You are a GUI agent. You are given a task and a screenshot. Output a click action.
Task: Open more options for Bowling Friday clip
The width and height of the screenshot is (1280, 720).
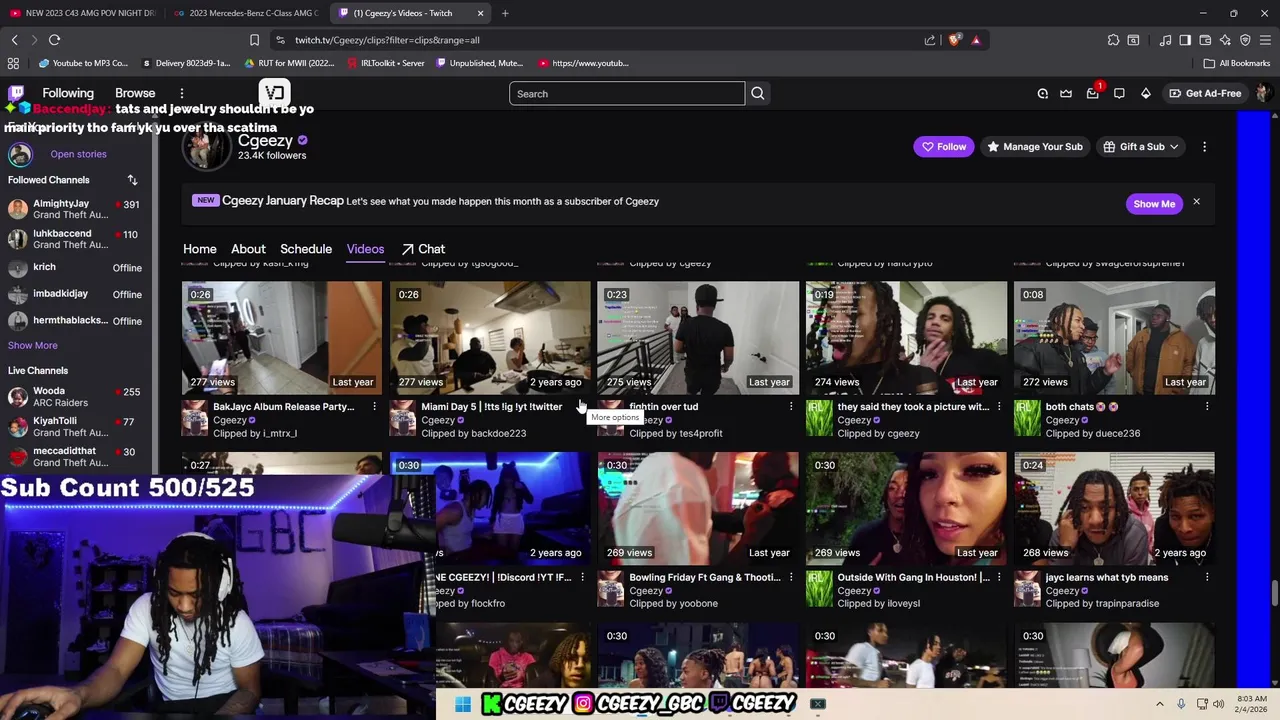point(790,577)
